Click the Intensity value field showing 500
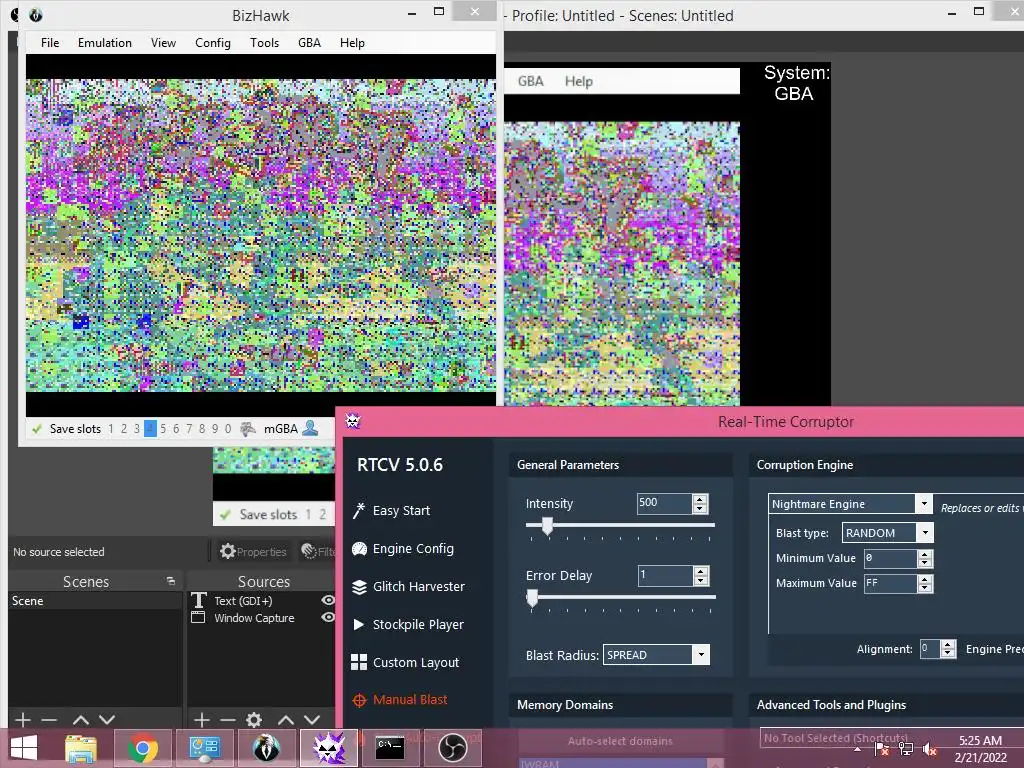Viewport: 1024px width, 768px height. (x=664, y=504)
